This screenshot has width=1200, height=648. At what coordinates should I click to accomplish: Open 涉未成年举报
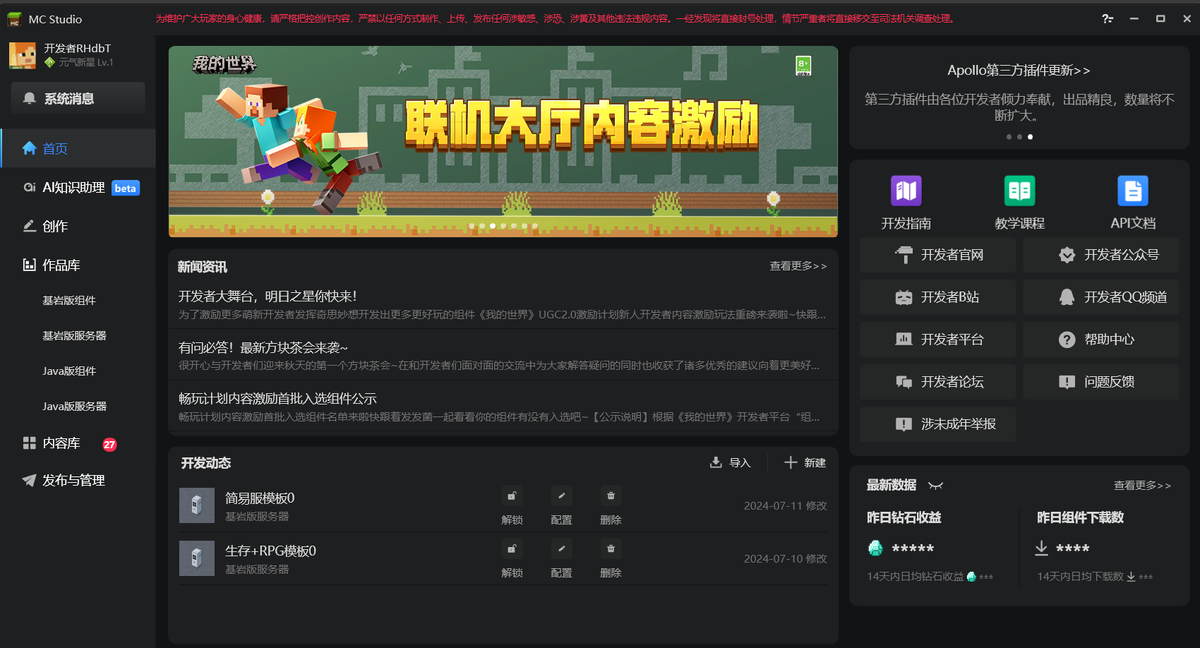938,423
